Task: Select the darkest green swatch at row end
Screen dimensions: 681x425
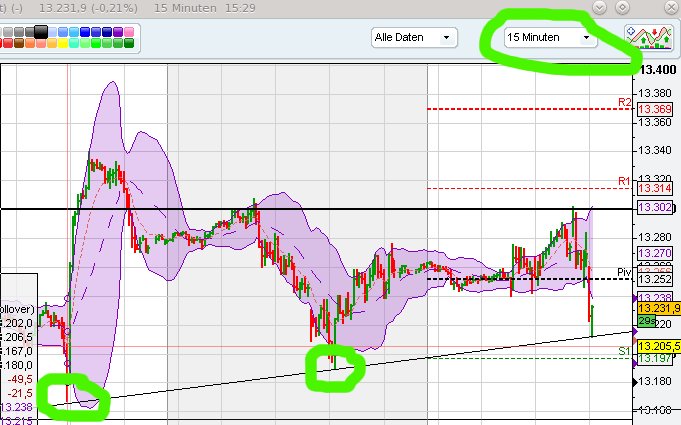Action: click(x=129, y=43)
